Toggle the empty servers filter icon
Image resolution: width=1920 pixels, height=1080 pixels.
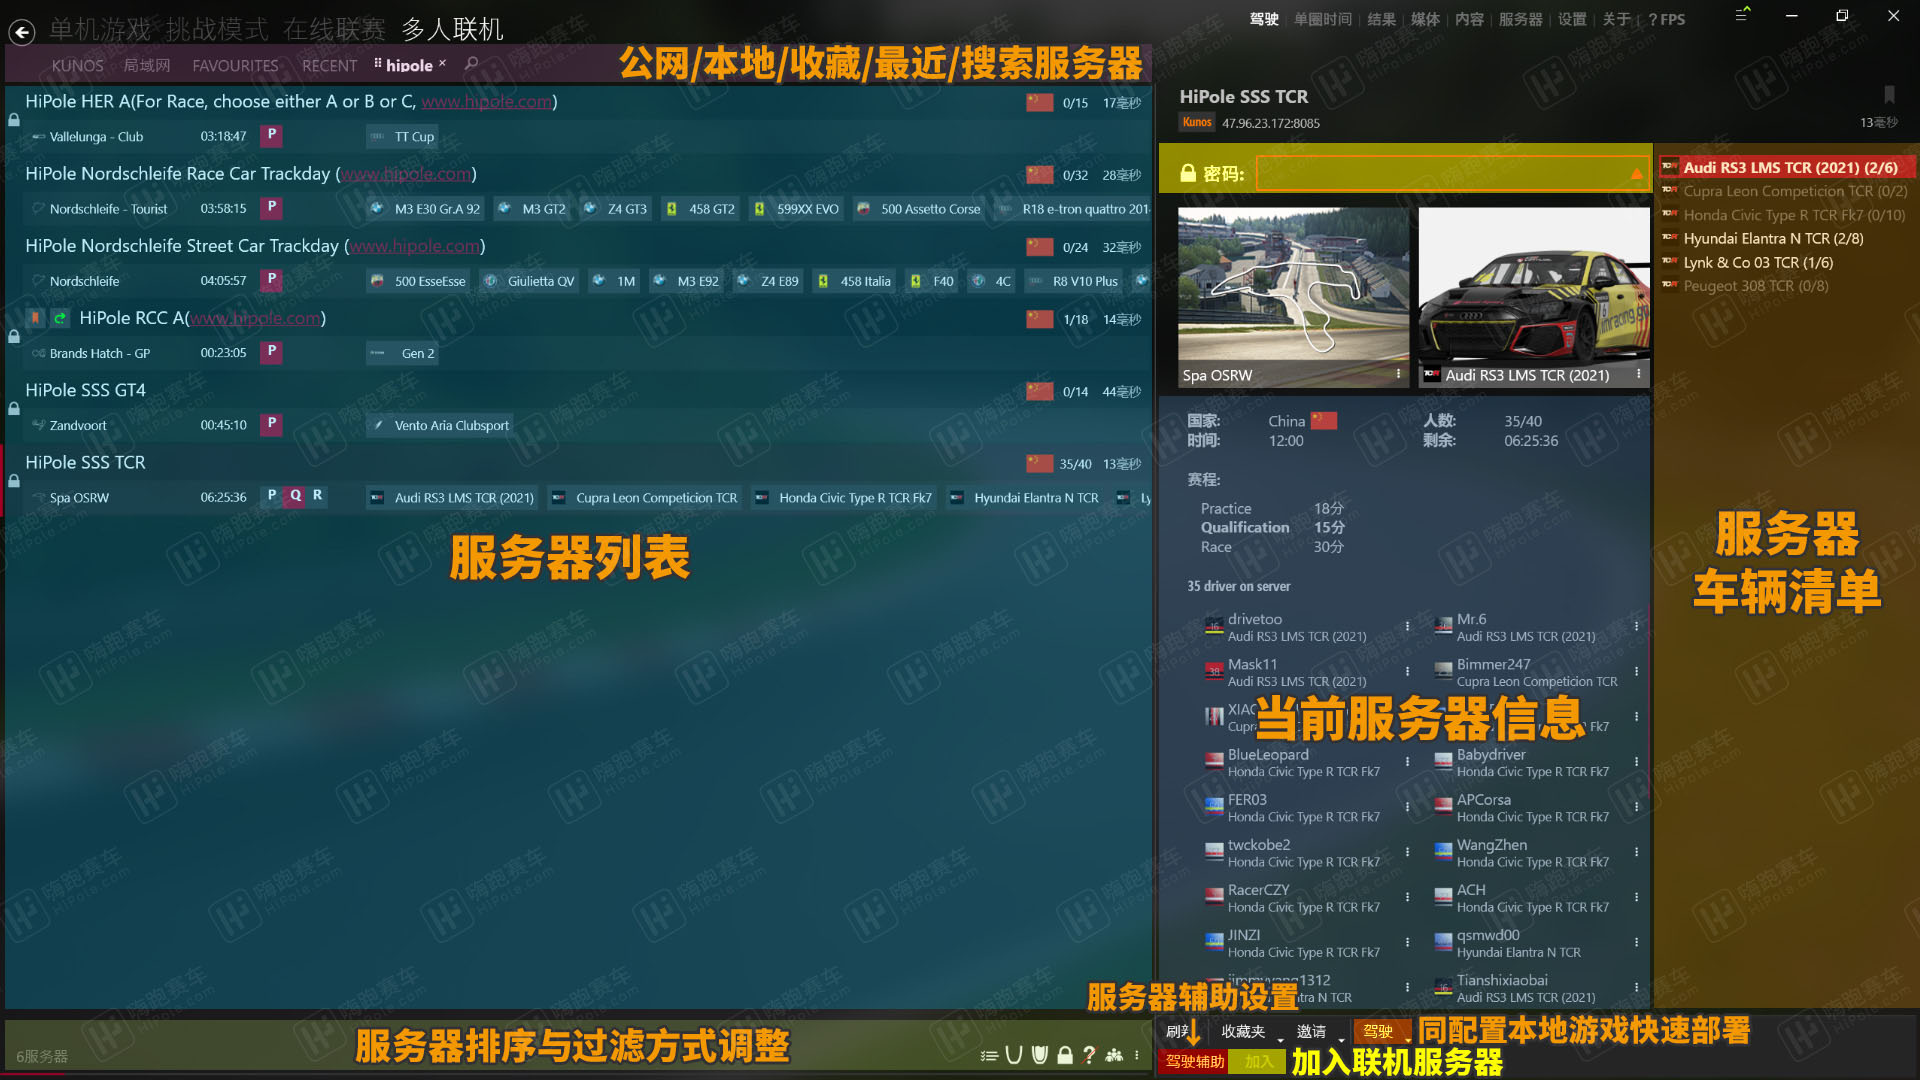(1014, 1055)
